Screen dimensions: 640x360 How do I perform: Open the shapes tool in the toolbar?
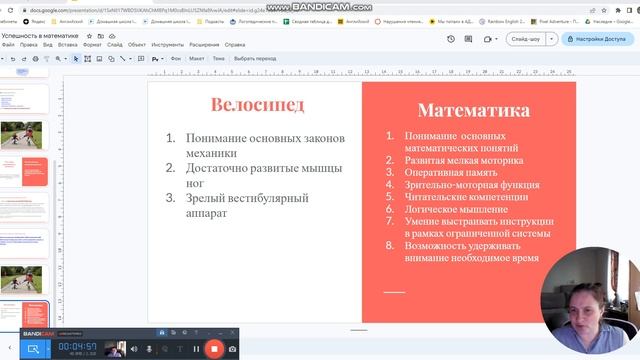(111, 59)
